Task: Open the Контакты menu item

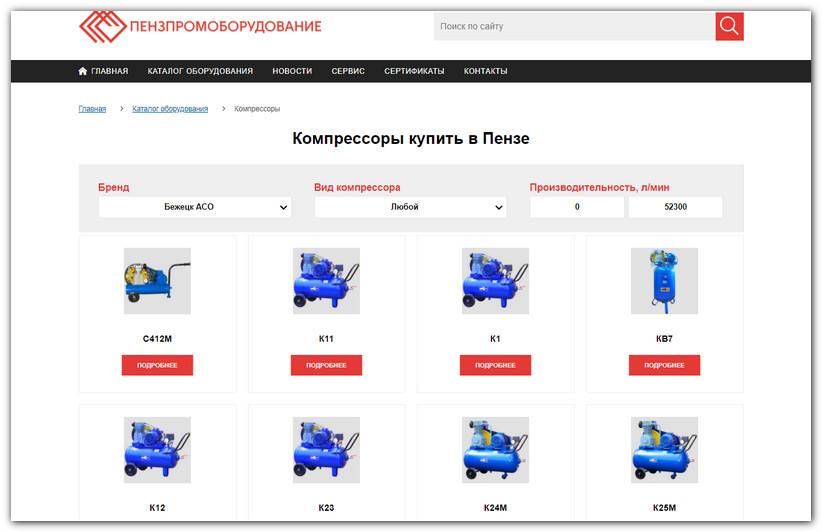Action: click(x=485, y=71)
